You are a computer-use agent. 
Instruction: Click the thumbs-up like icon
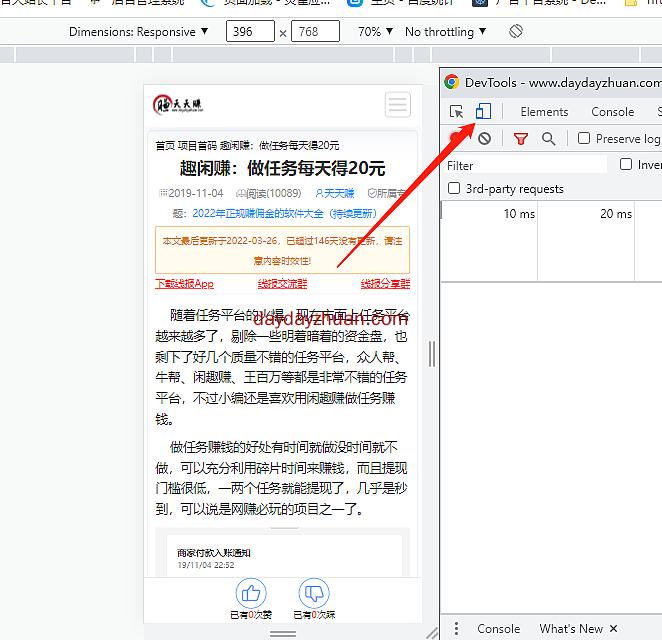251,593
